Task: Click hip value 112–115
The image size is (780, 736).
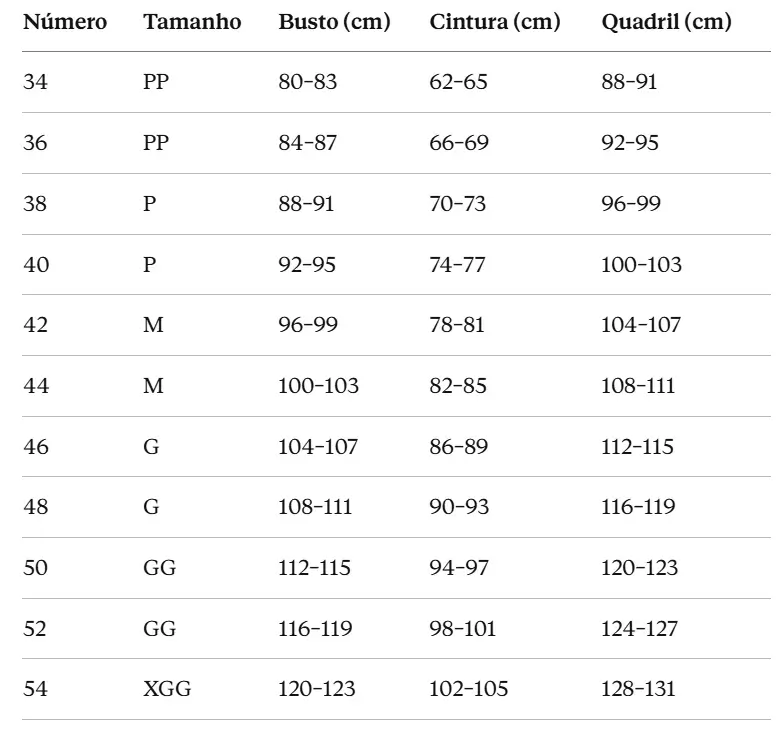Action: pyautogui.click(x=637, y=447)
